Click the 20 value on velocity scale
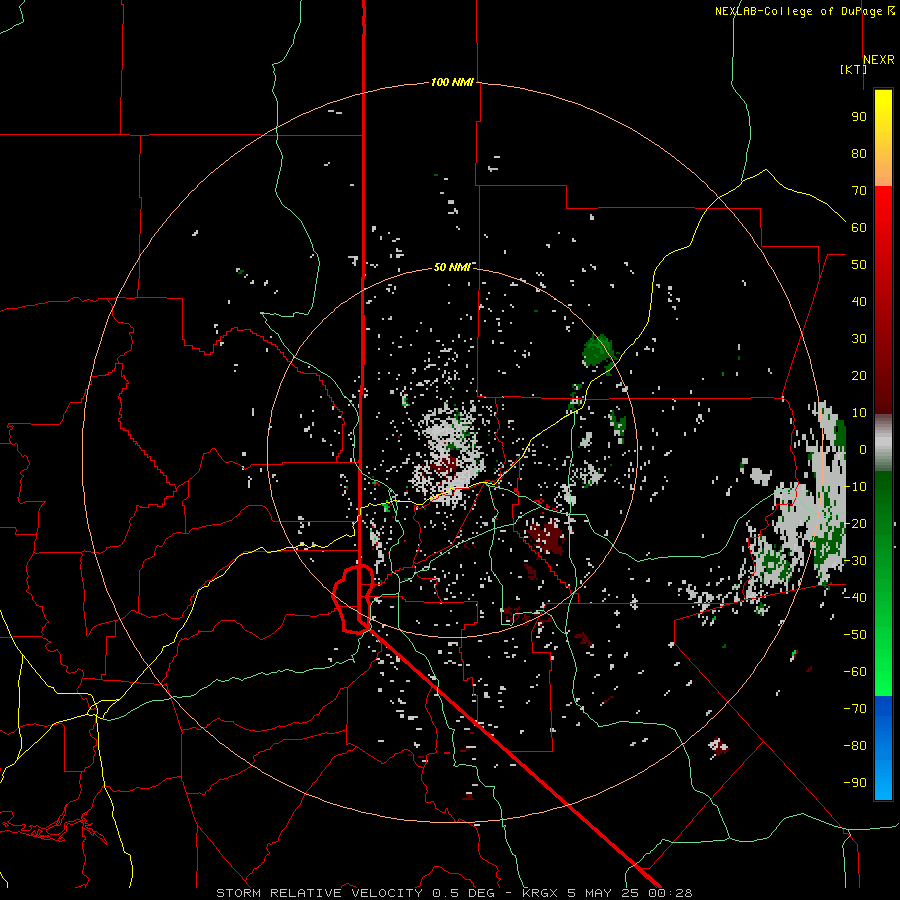 point(859,376)
